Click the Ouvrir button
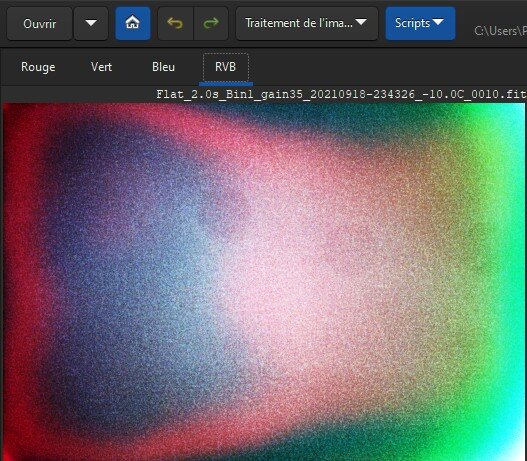527x461 pixels. point(39,24)
